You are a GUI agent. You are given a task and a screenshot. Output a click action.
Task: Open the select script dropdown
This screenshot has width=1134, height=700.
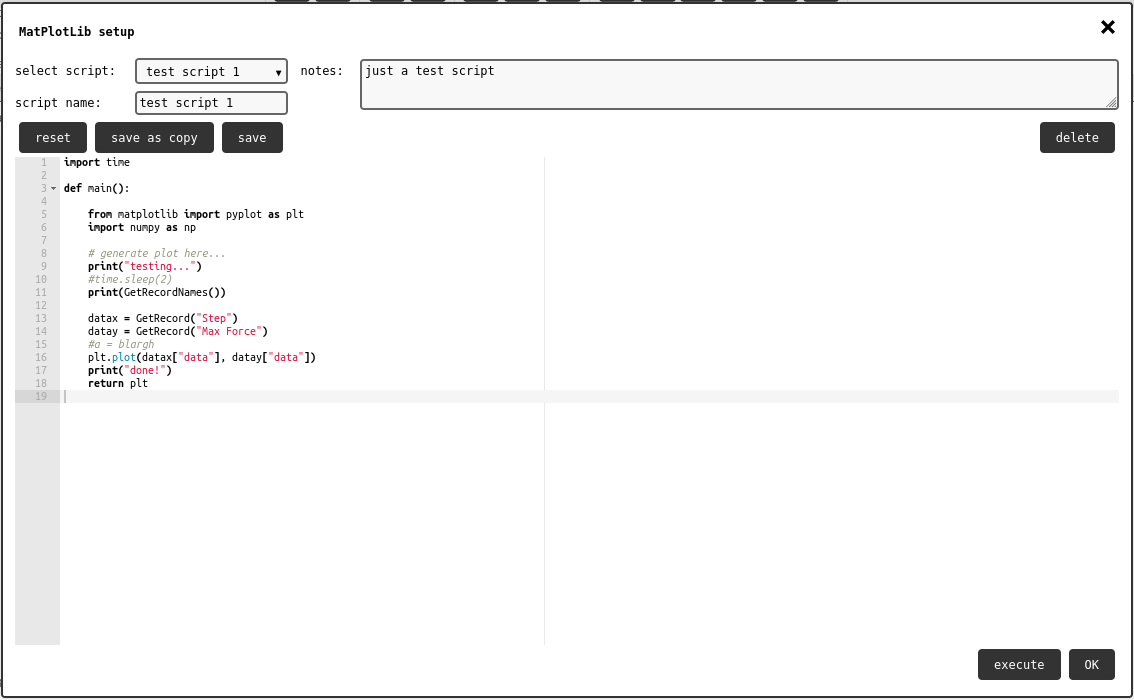tap(211, 72)
